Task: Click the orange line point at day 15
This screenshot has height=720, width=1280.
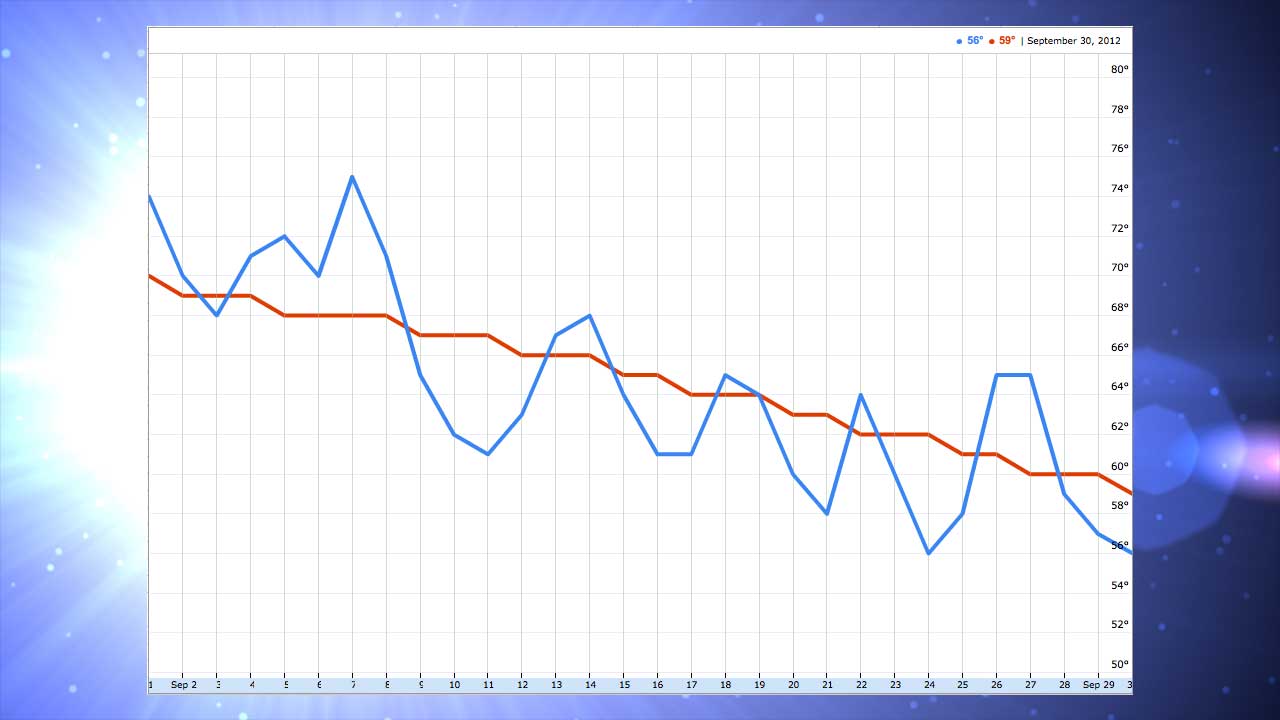Action: [x=624, y=375]
